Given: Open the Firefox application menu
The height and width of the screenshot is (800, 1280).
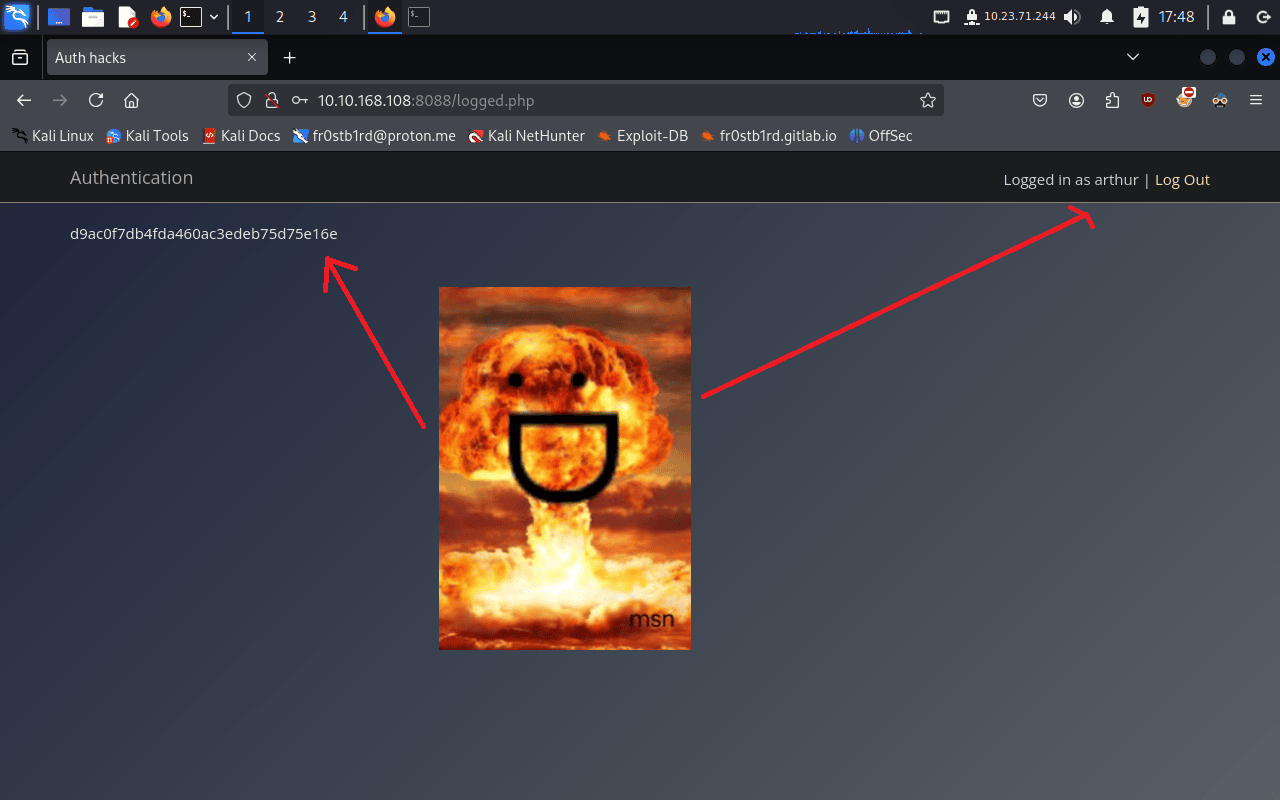Looking at the screenshot, I should 1256,100.
